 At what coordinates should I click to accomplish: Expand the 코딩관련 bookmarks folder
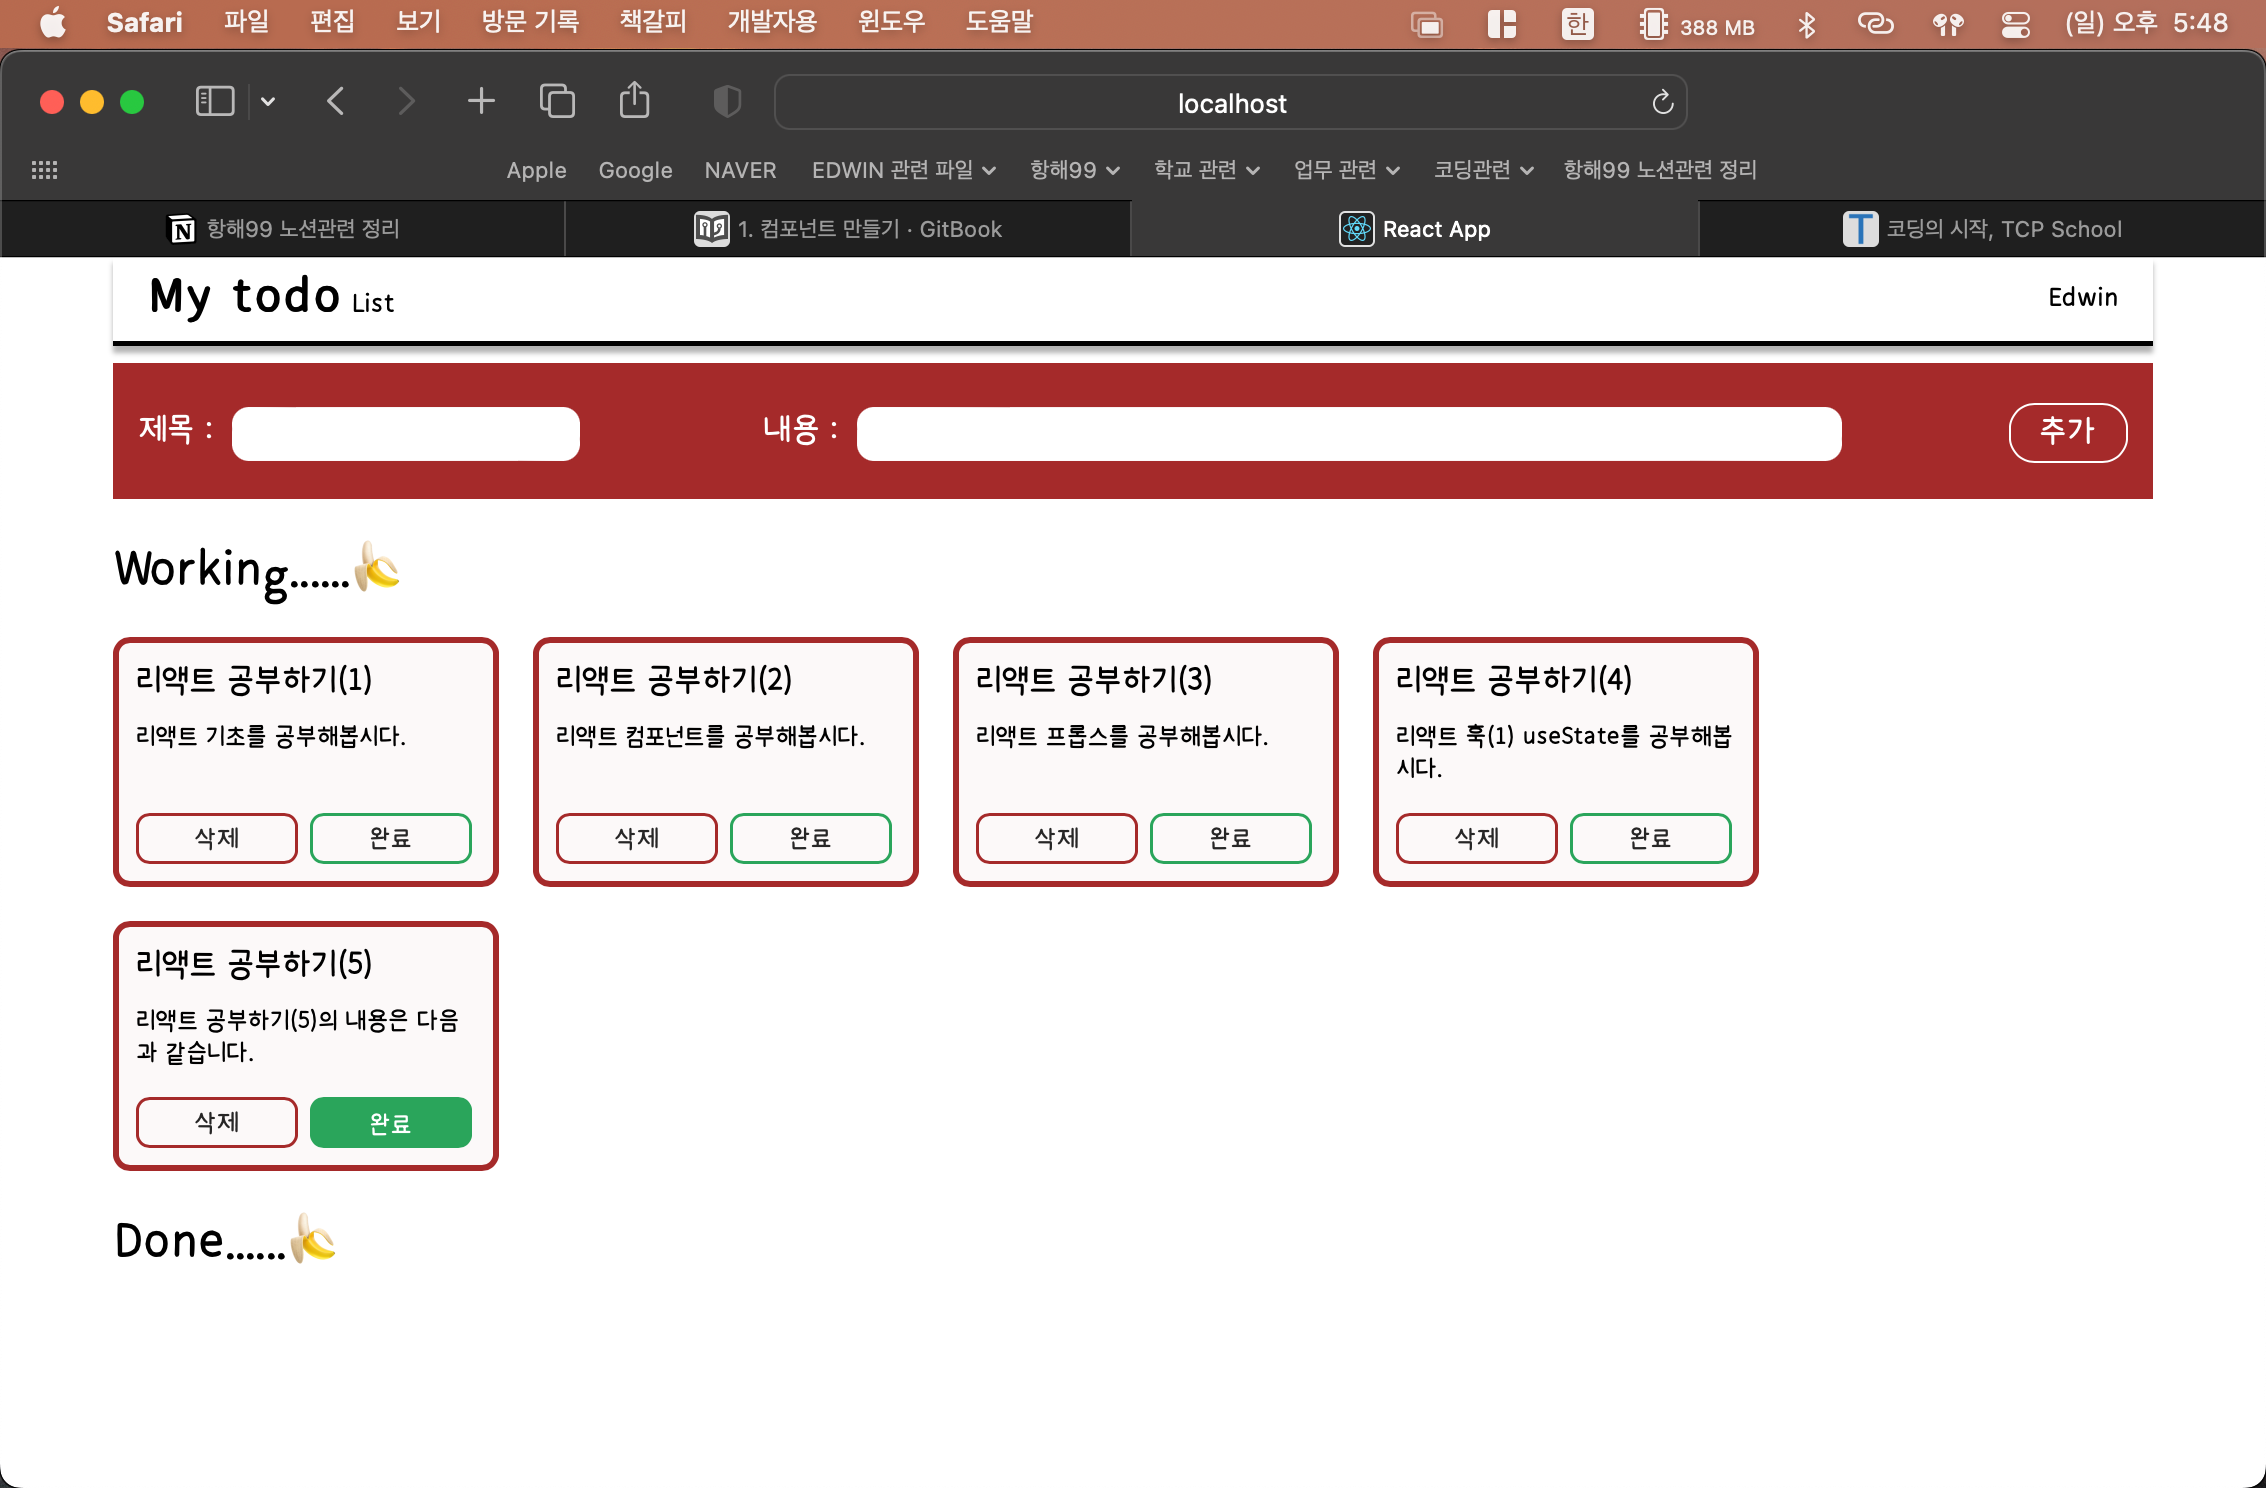(1483, 170)
